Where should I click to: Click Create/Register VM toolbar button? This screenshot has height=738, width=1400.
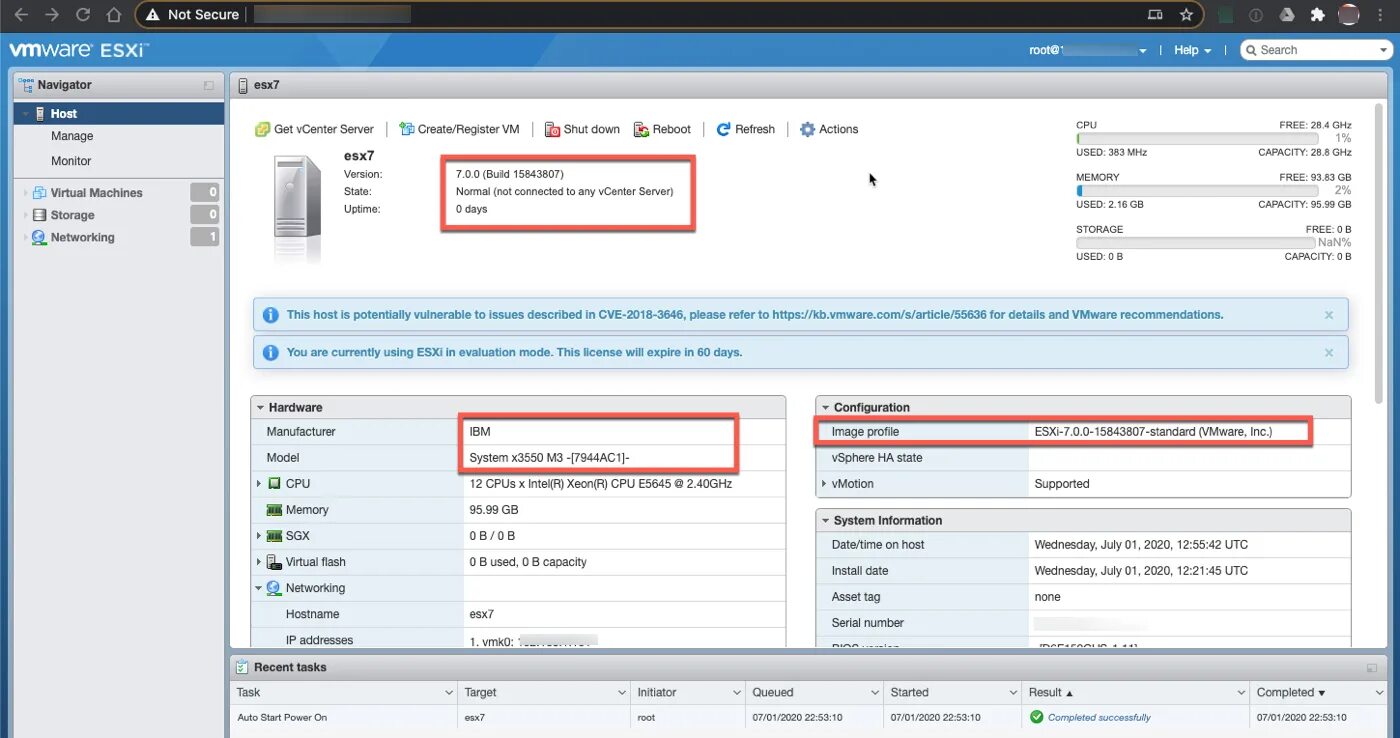[x=459, y=129]
